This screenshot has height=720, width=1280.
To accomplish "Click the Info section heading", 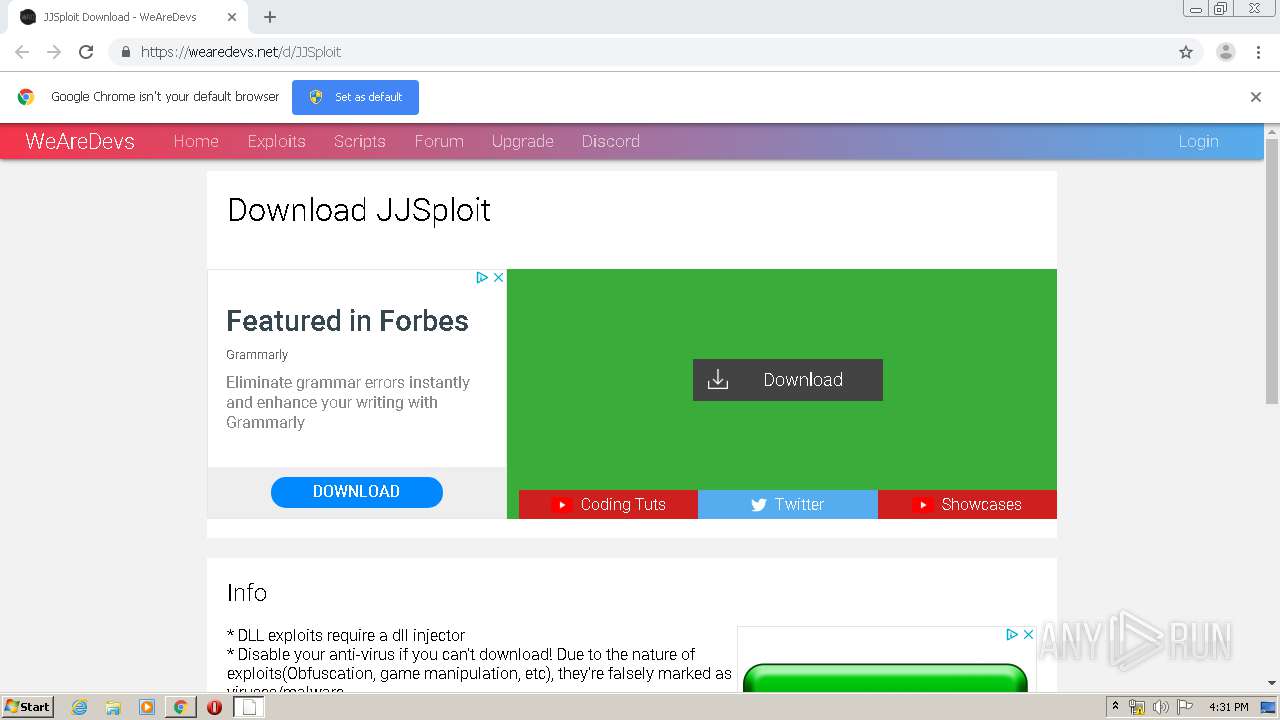I will click(247, 592).
